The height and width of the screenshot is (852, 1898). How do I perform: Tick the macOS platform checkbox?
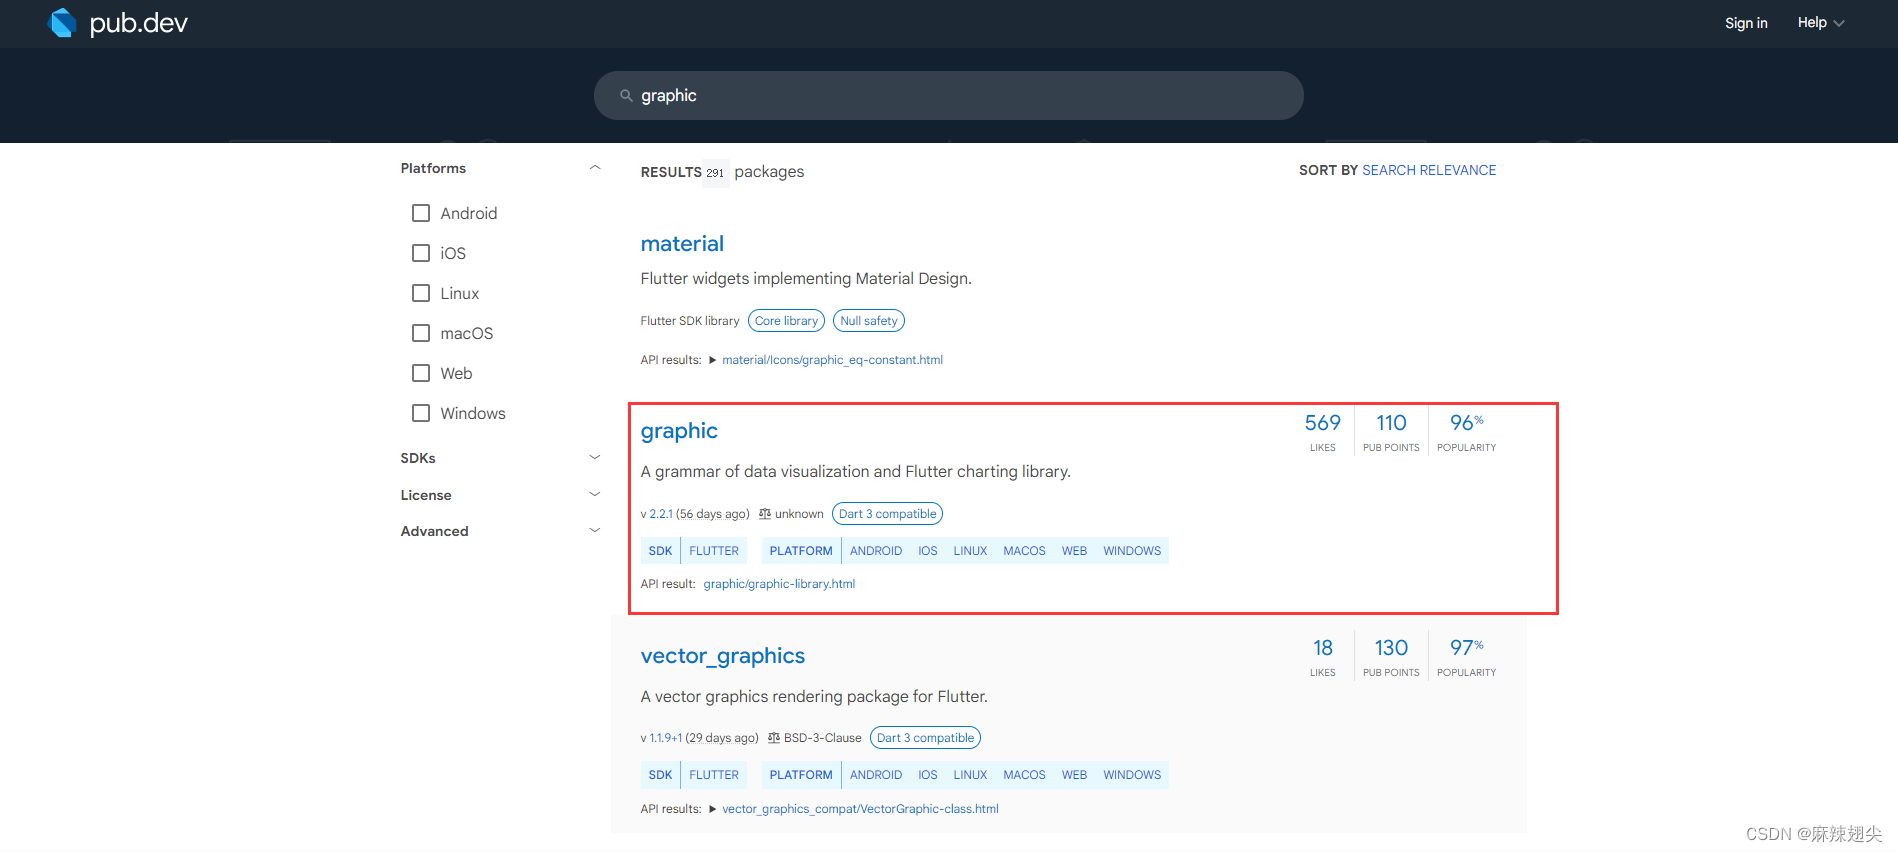click(x=421, y=333)
